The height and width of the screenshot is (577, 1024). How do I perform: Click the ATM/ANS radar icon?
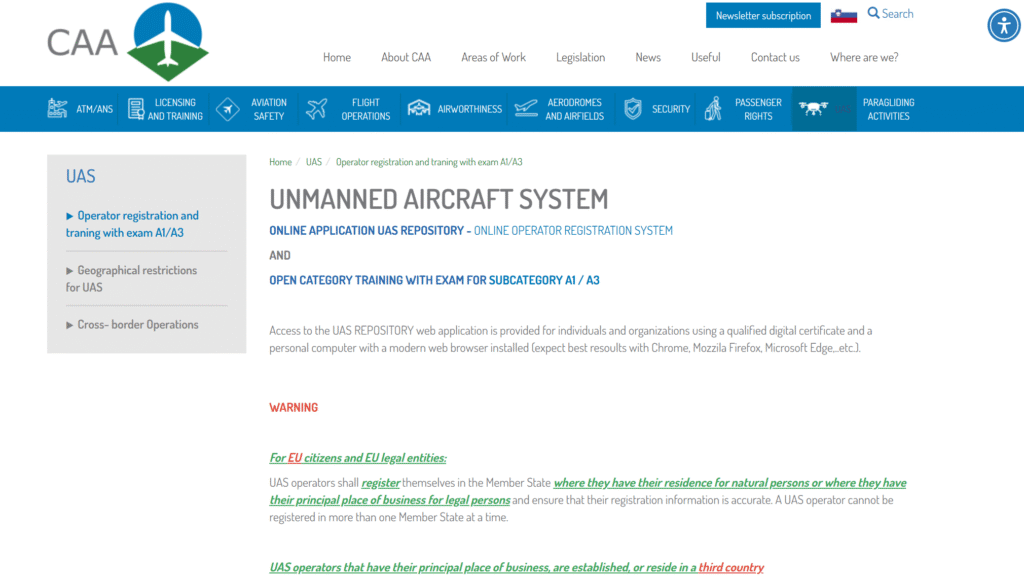click(x=58, y=109)
